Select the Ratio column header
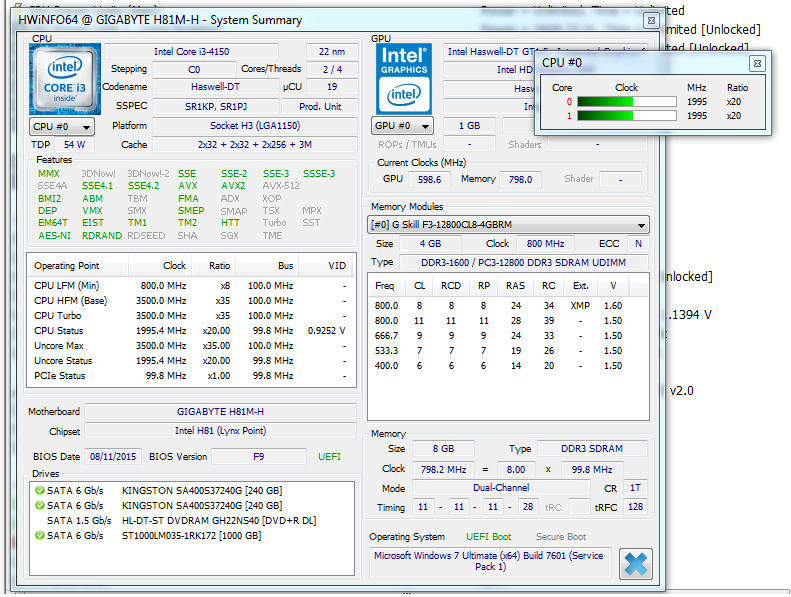This screenshot has width=791, height=597. coord(213,265)
